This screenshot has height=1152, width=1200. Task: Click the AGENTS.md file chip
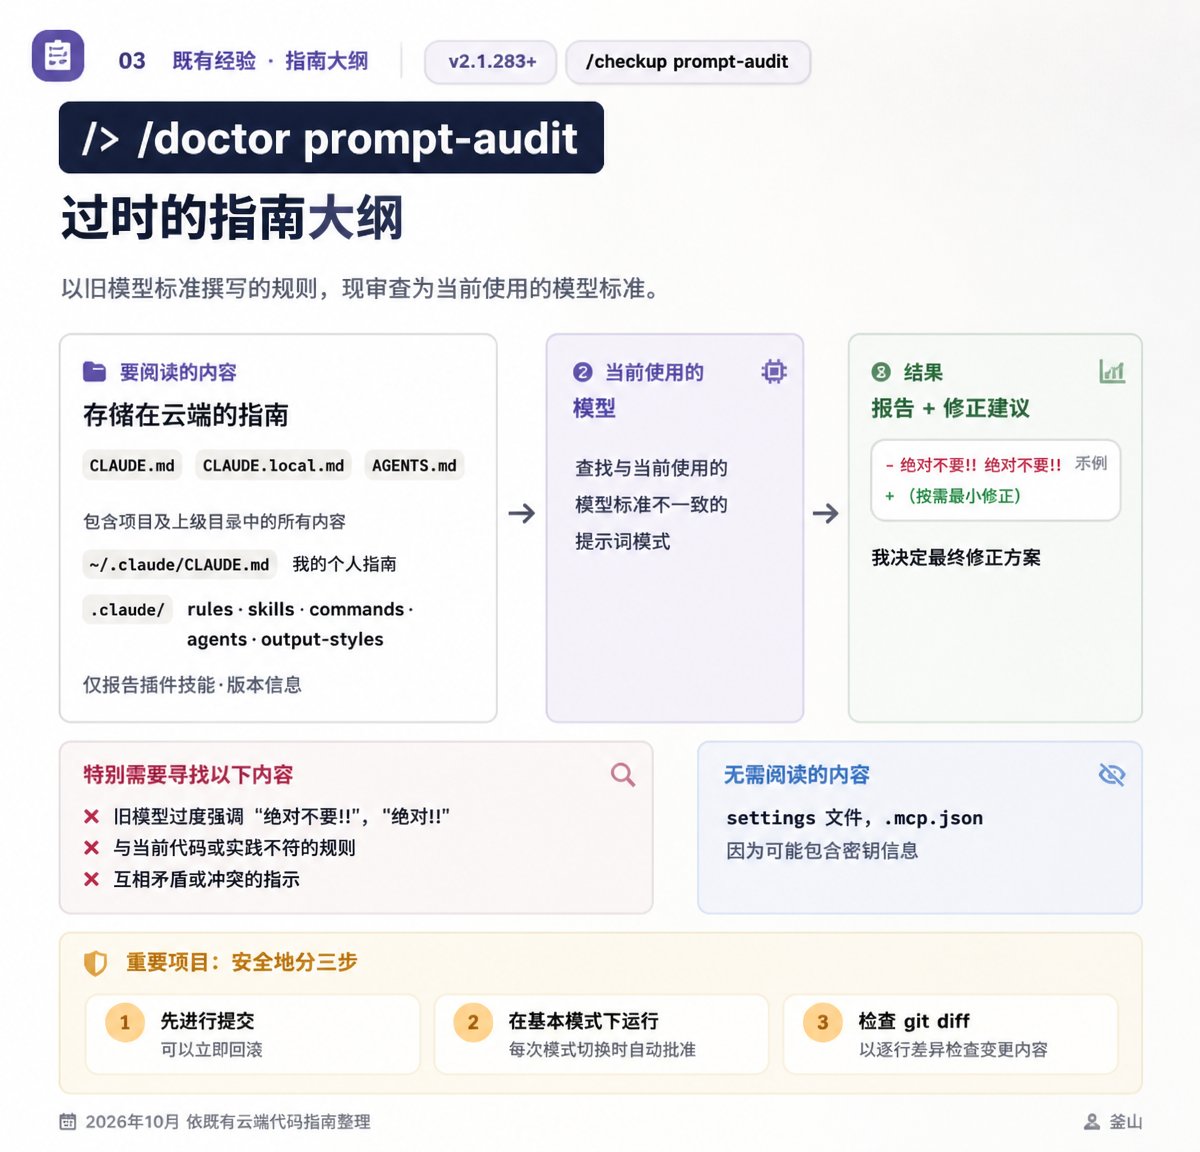[x=414, y=466]
